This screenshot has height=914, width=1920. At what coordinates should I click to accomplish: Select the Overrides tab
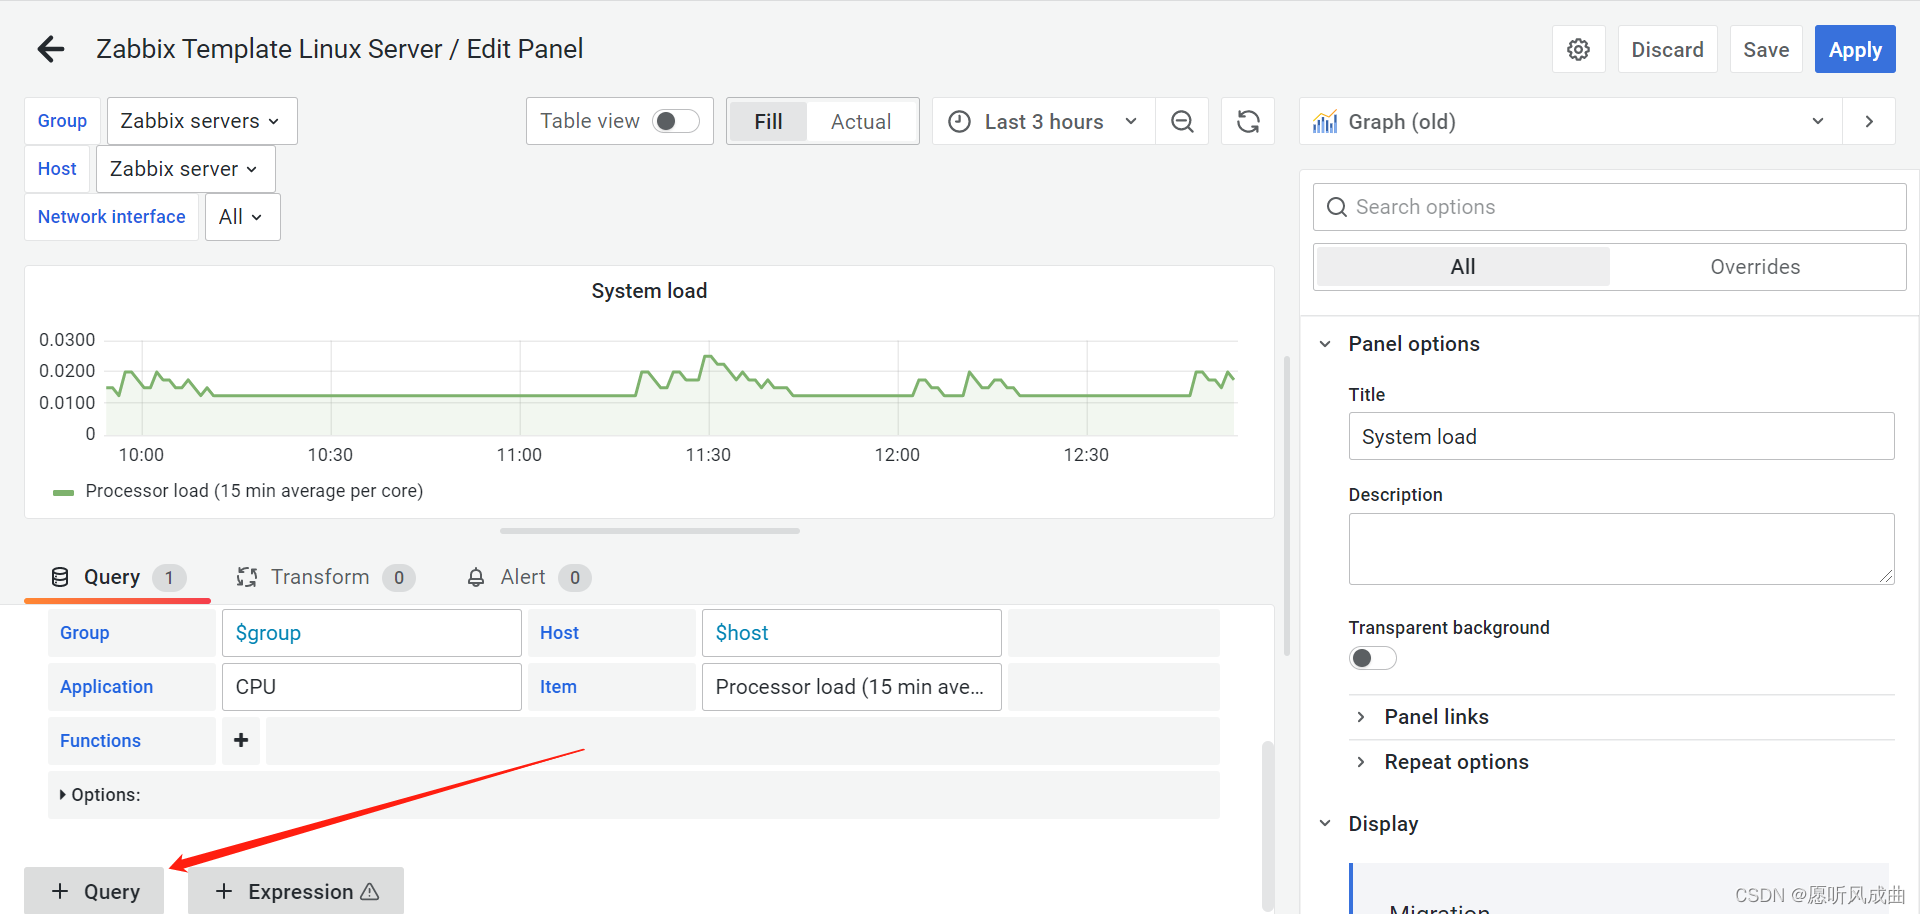tap(1755, 267)
